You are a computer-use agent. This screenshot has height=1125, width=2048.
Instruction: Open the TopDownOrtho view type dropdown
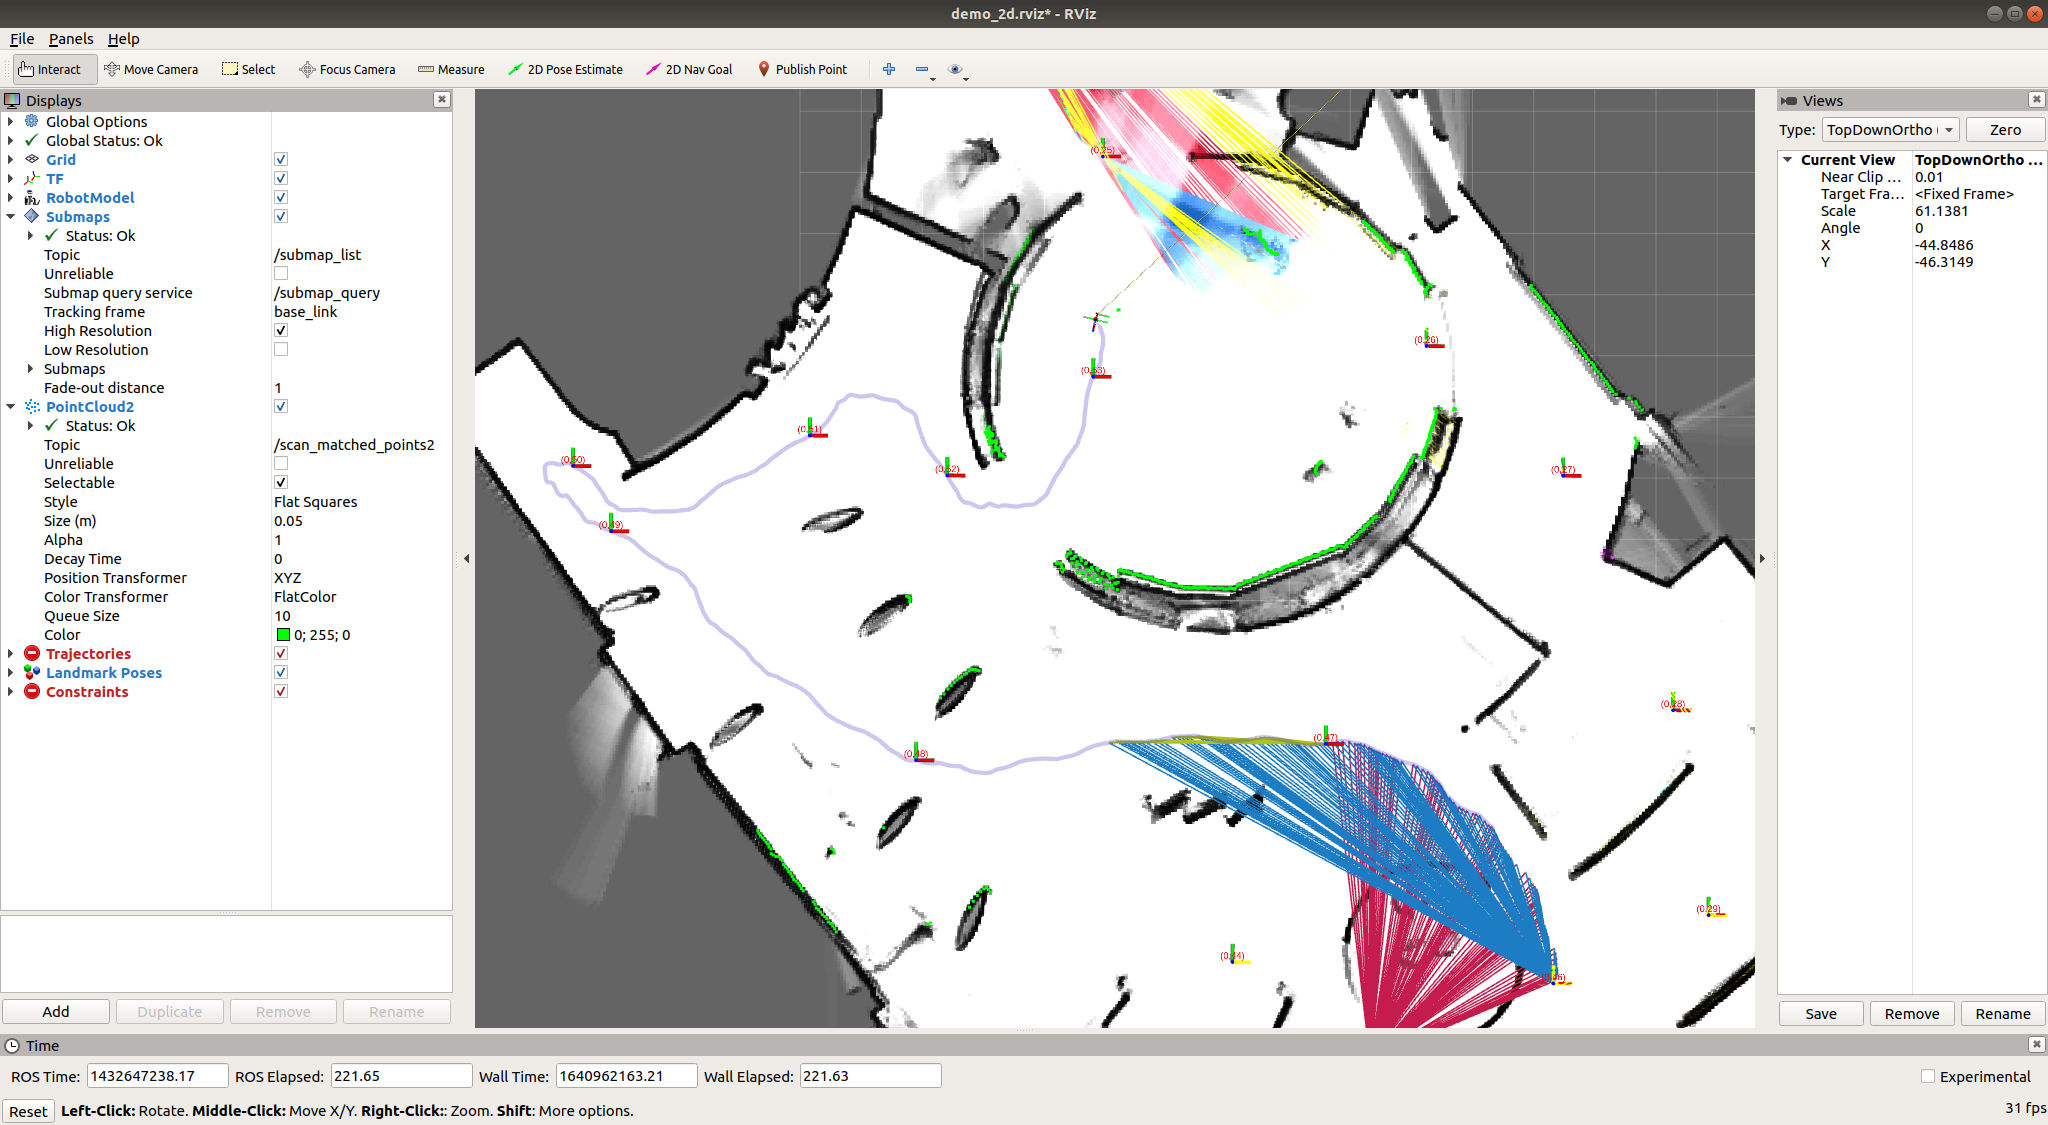point(1890,129)
